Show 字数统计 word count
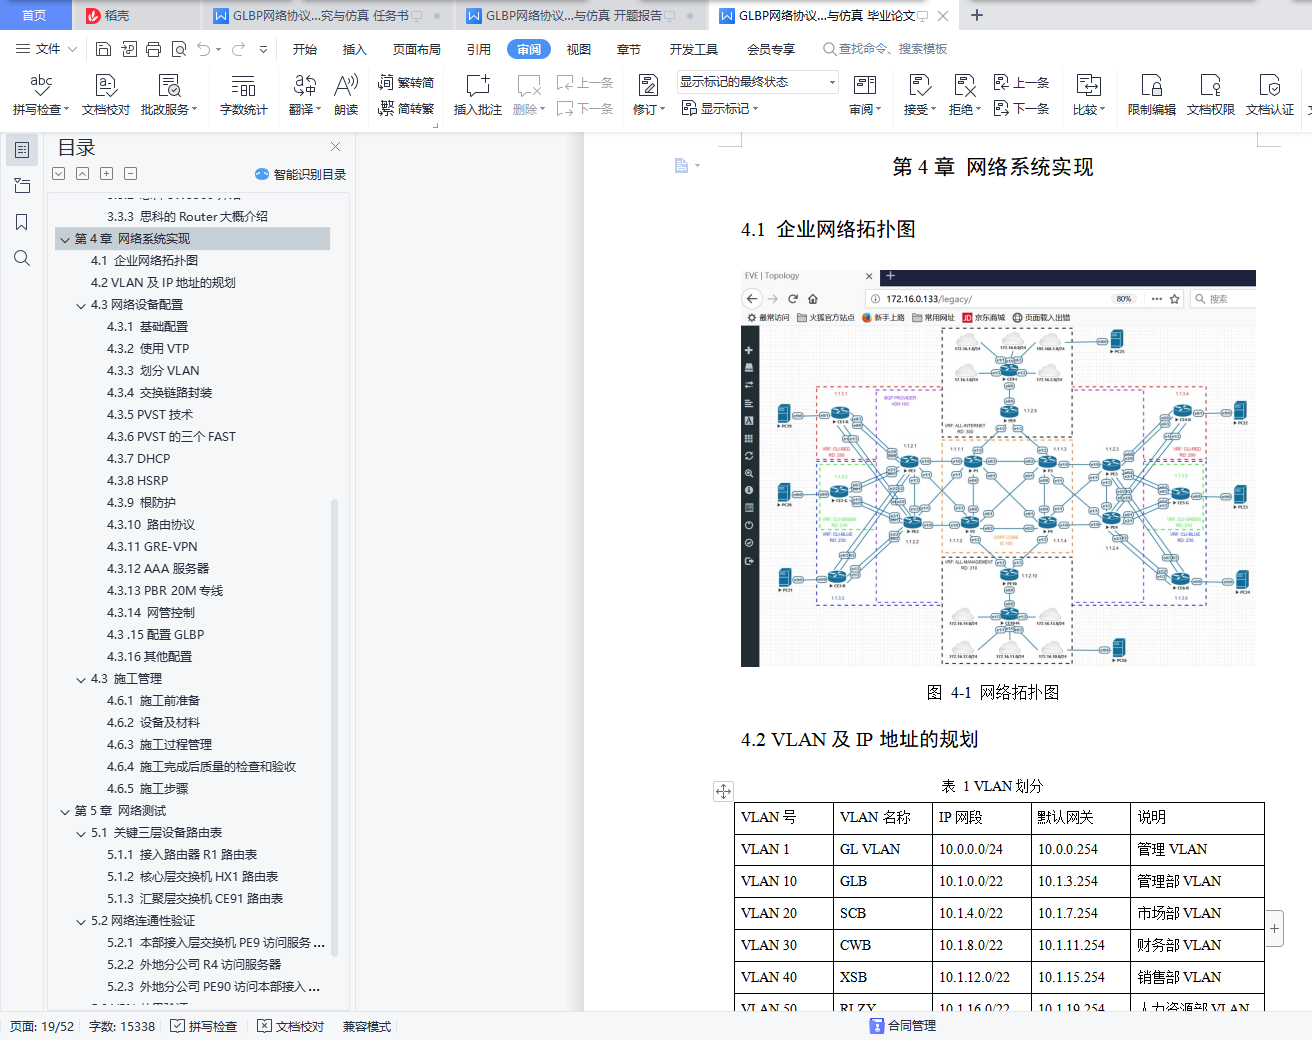This screenshot has width=1312, height=1040. coord(244,95)
